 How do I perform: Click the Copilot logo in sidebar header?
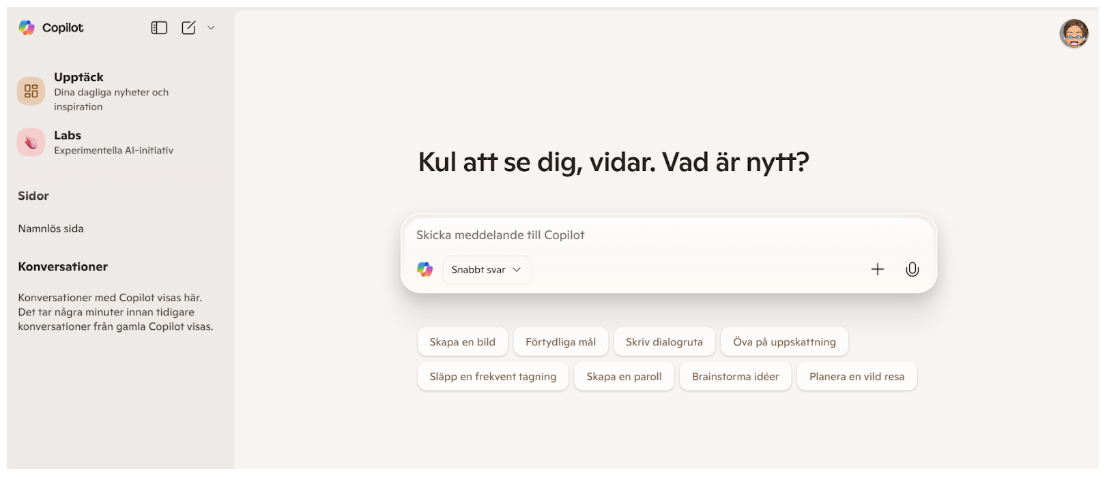26,28
